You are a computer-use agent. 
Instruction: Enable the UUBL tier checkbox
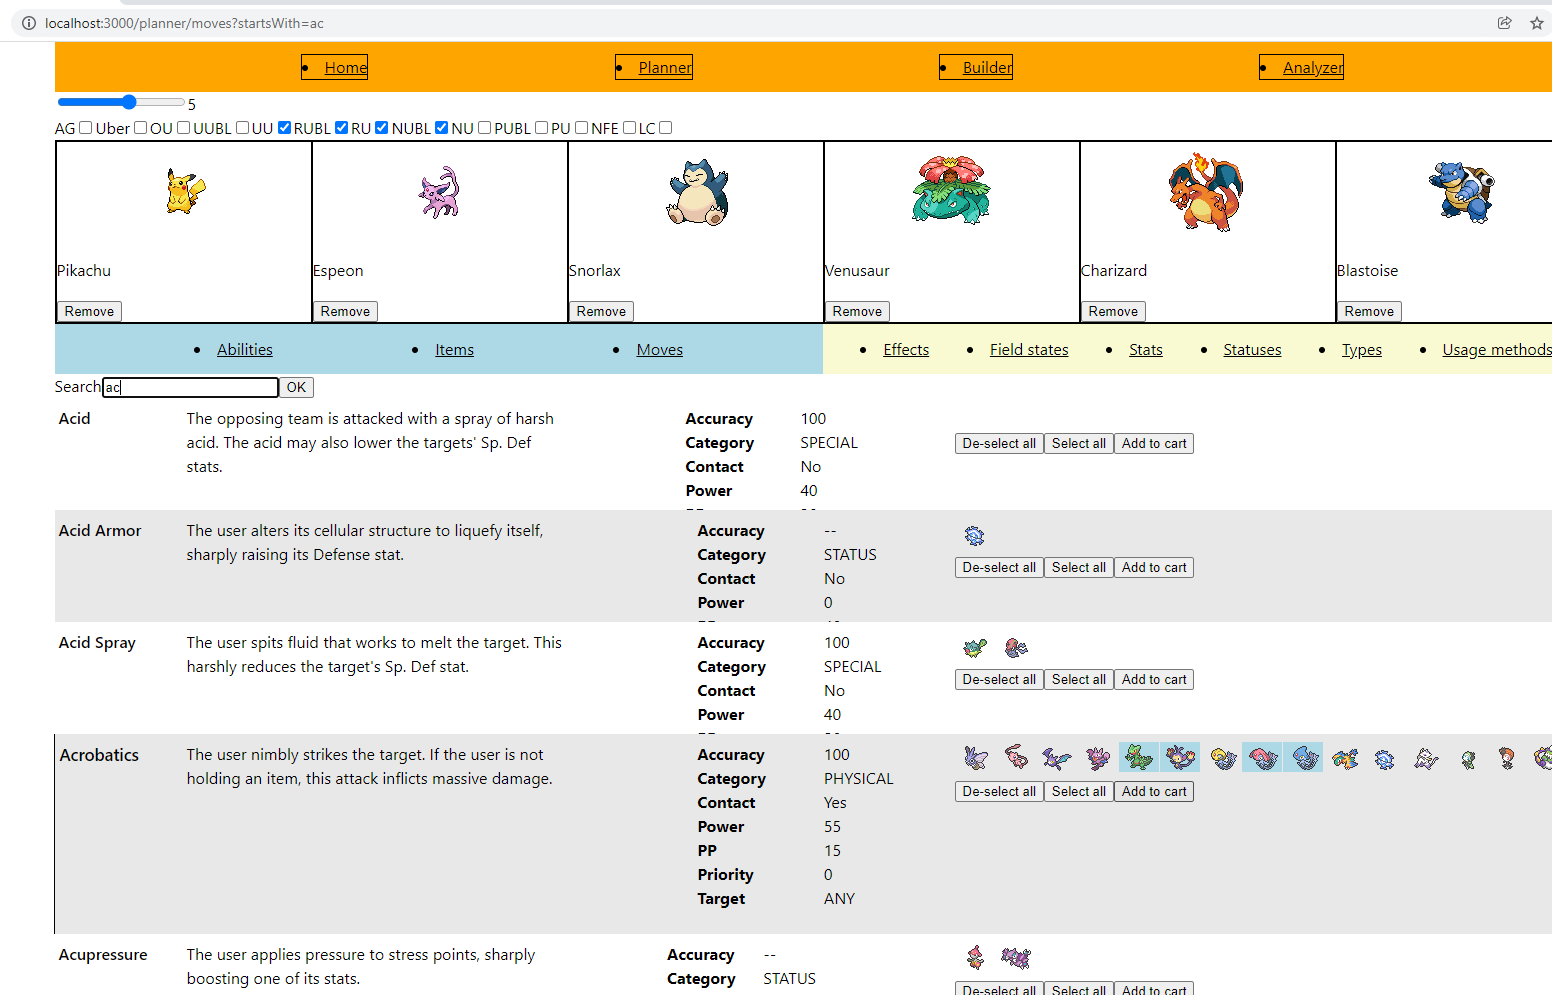click(243, 127)
